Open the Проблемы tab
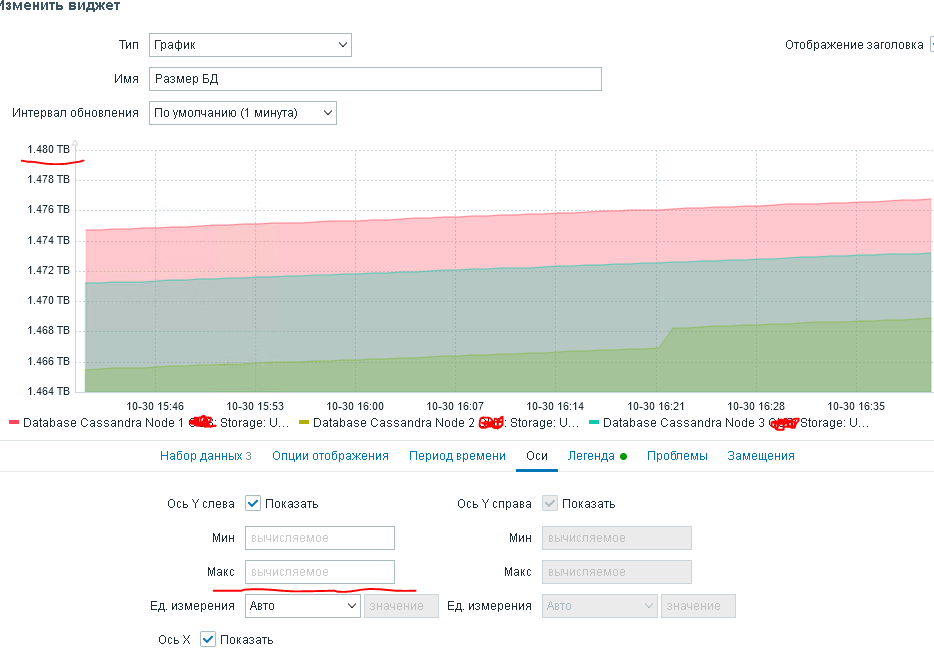 coord(677,456)
